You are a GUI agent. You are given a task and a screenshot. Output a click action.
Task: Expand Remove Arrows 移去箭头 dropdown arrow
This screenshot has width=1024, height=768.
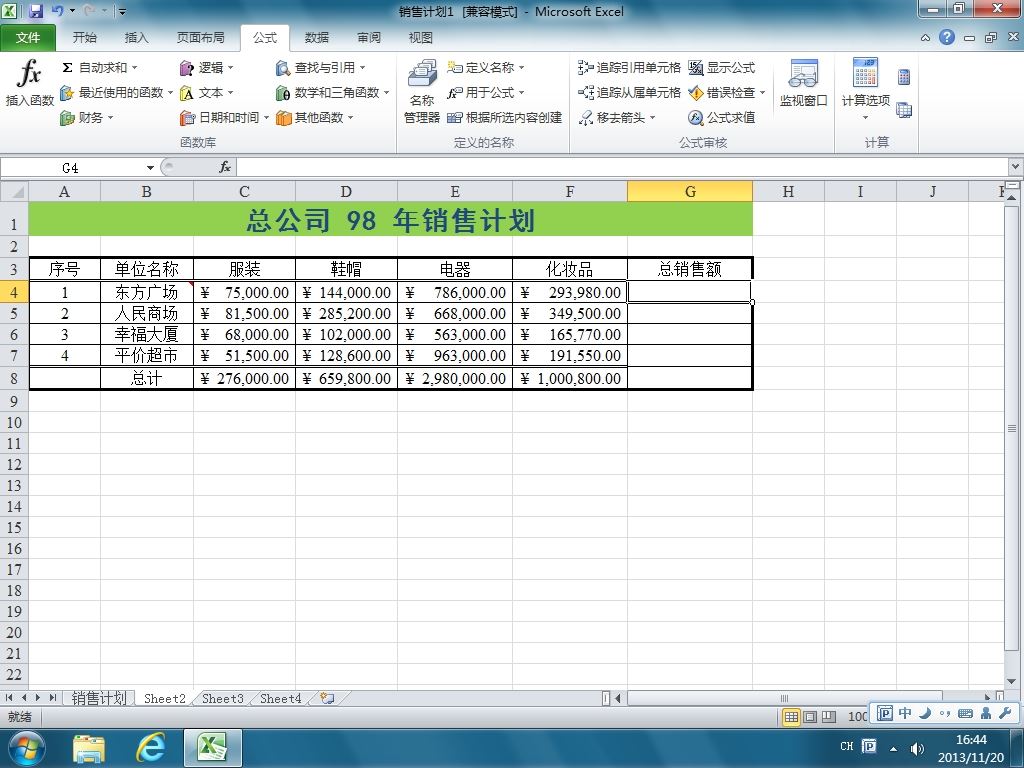652,118
